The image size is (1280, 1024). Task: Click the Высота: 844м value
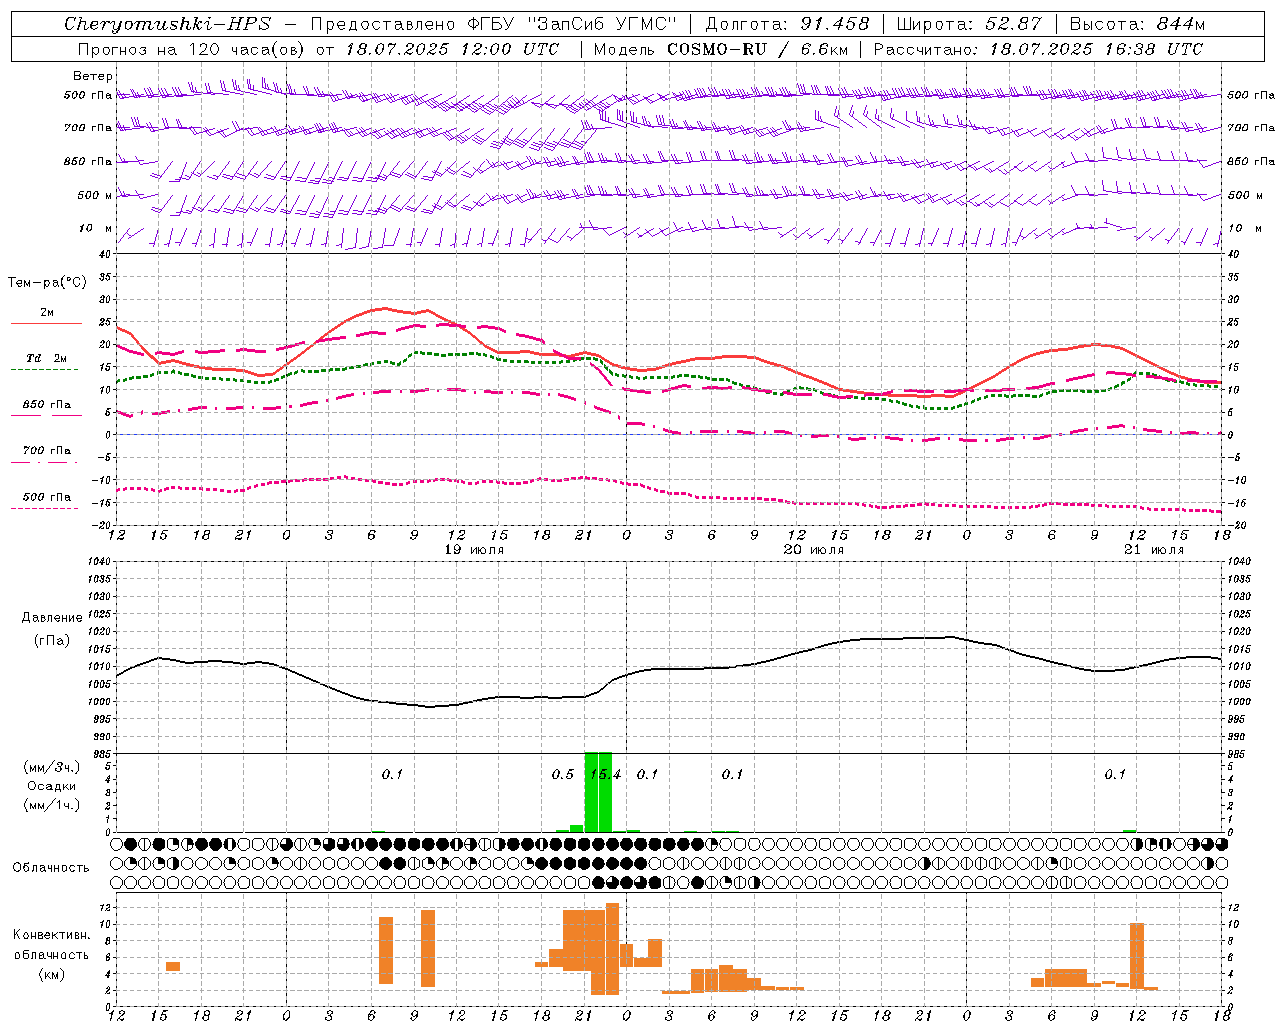(1137, 24)
